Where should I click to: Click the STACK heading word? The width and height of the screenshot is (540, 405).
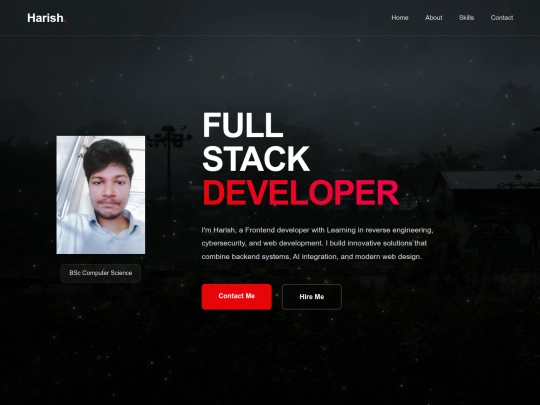[x=256, y=158]
